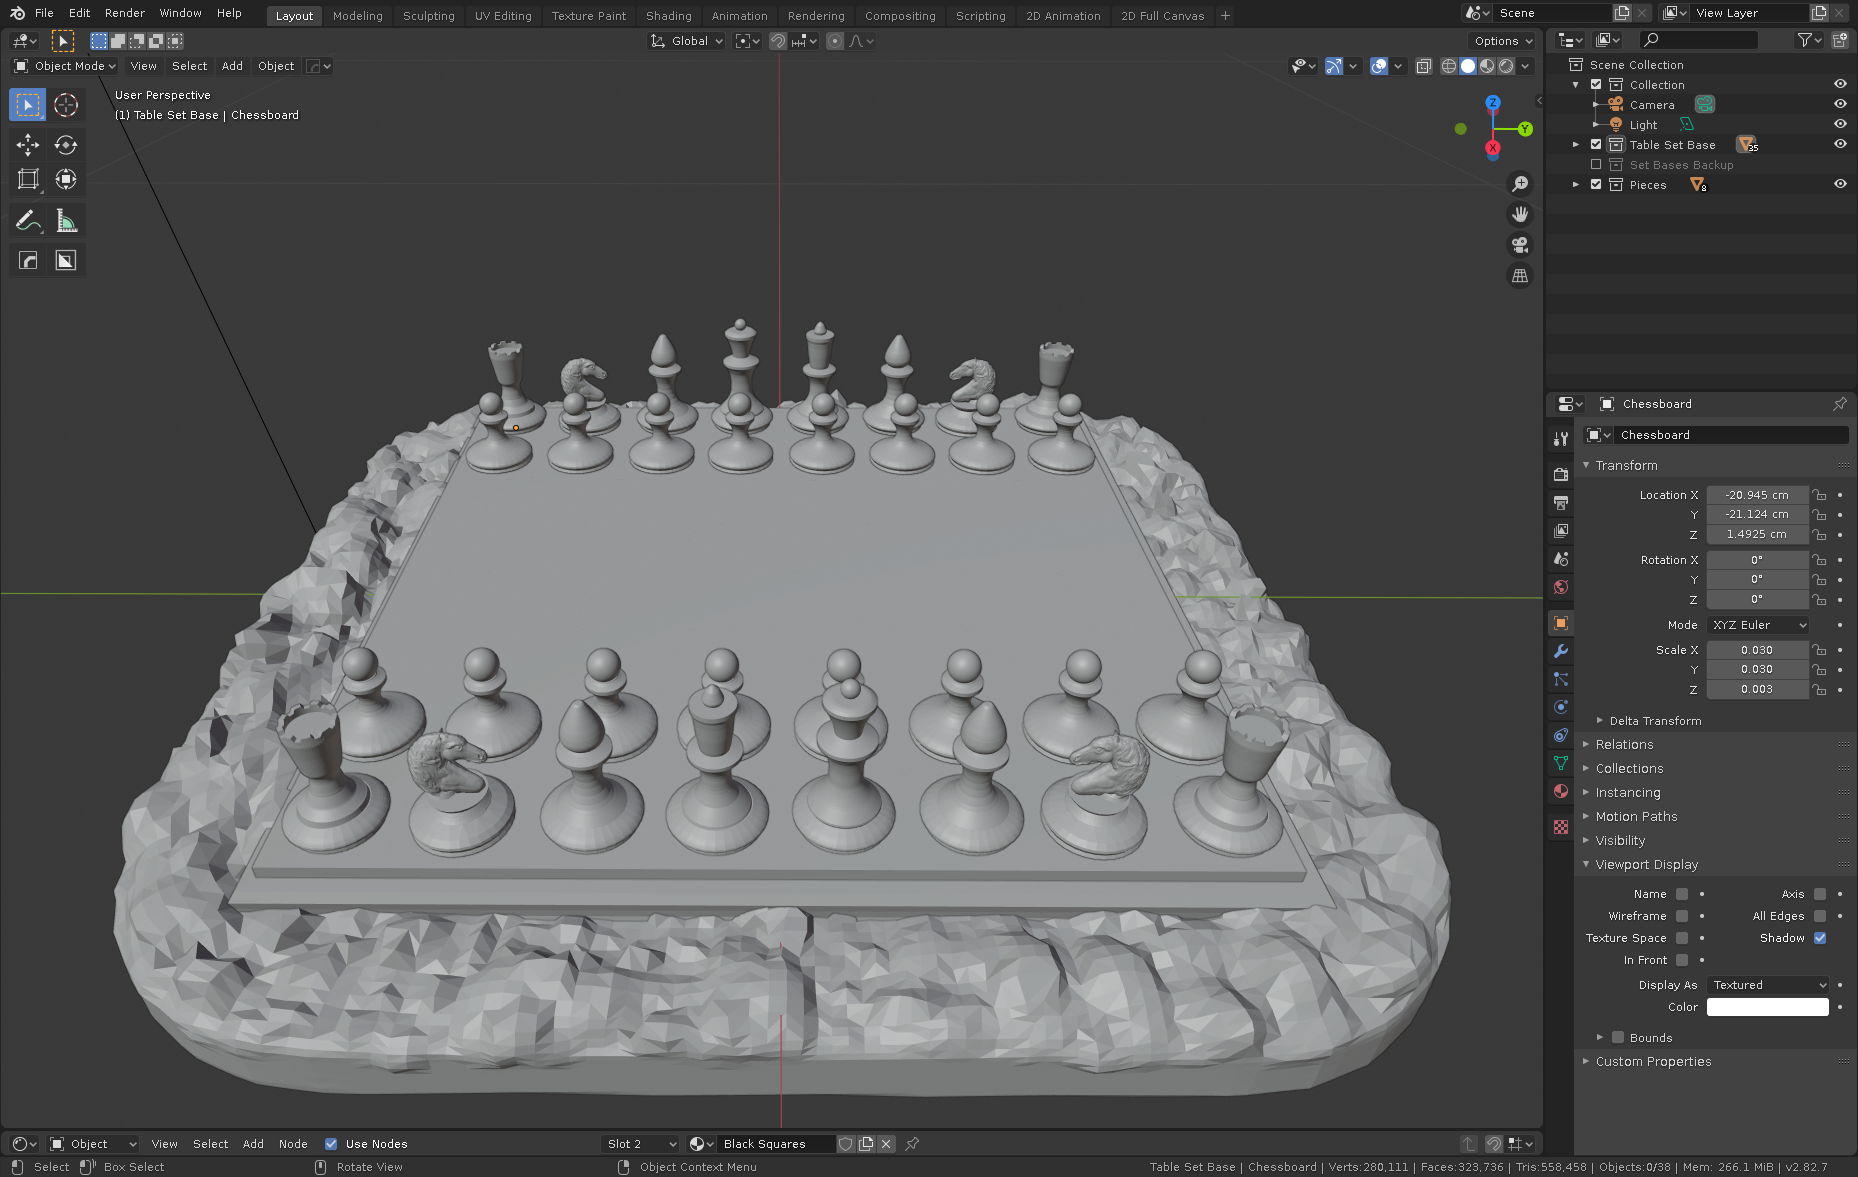The height and width of the screenshot is (1177, 1858).
Task: Open the World properties tab
Action: coord(1561,587)
